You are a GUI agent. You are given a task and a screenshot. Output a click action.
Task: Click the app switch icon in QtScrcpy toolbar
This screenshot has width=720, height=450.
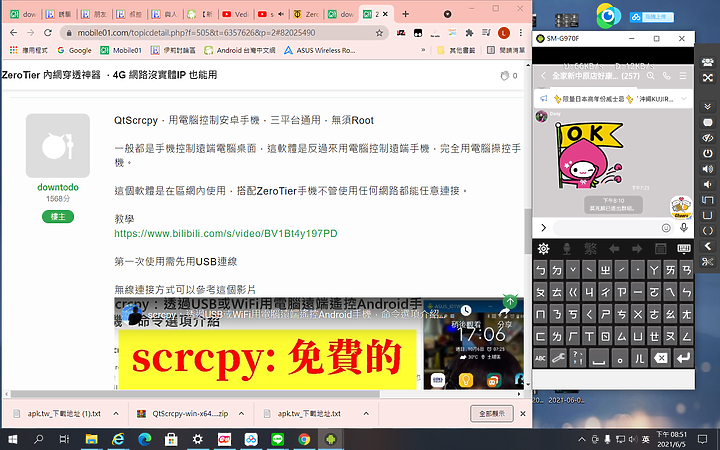tap(707, 200)
